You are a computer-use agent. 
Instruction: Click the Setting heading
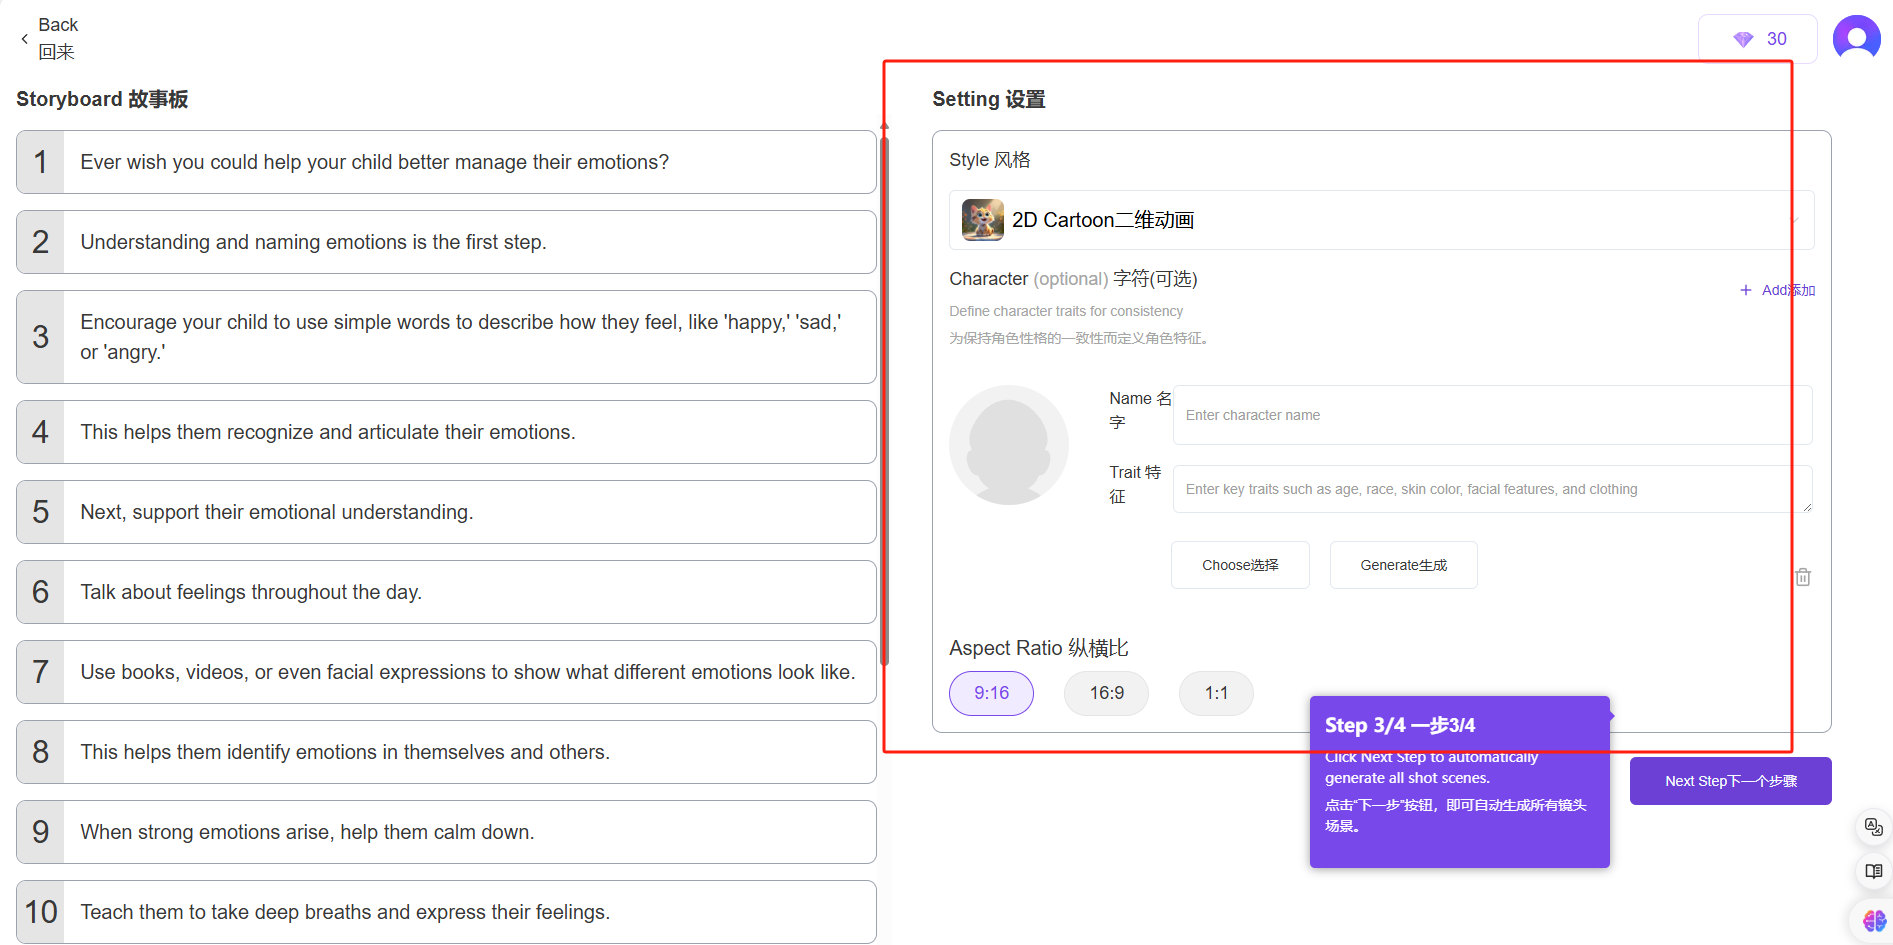[x=989, y=99]
